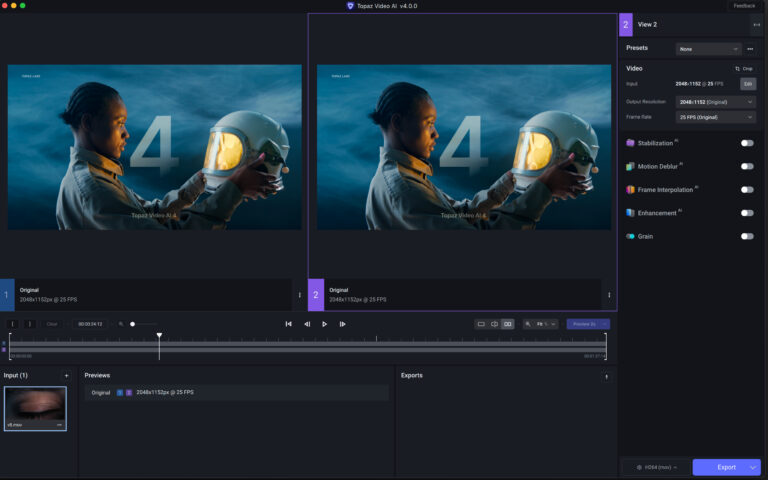The height and width of the screenshot is (480, 768).
Task: Click the Enhancement icon
Action: 630,213
